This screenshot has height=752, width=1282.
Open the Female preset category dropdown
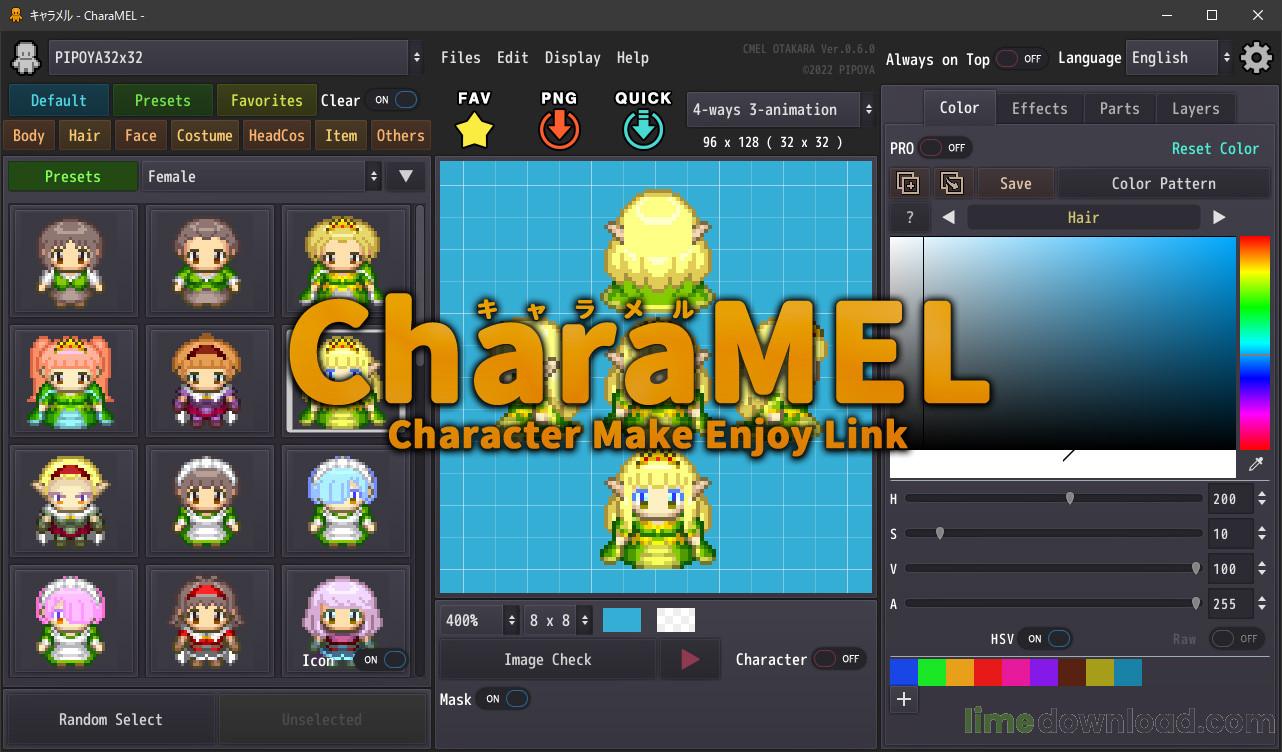tap(261, 176)
